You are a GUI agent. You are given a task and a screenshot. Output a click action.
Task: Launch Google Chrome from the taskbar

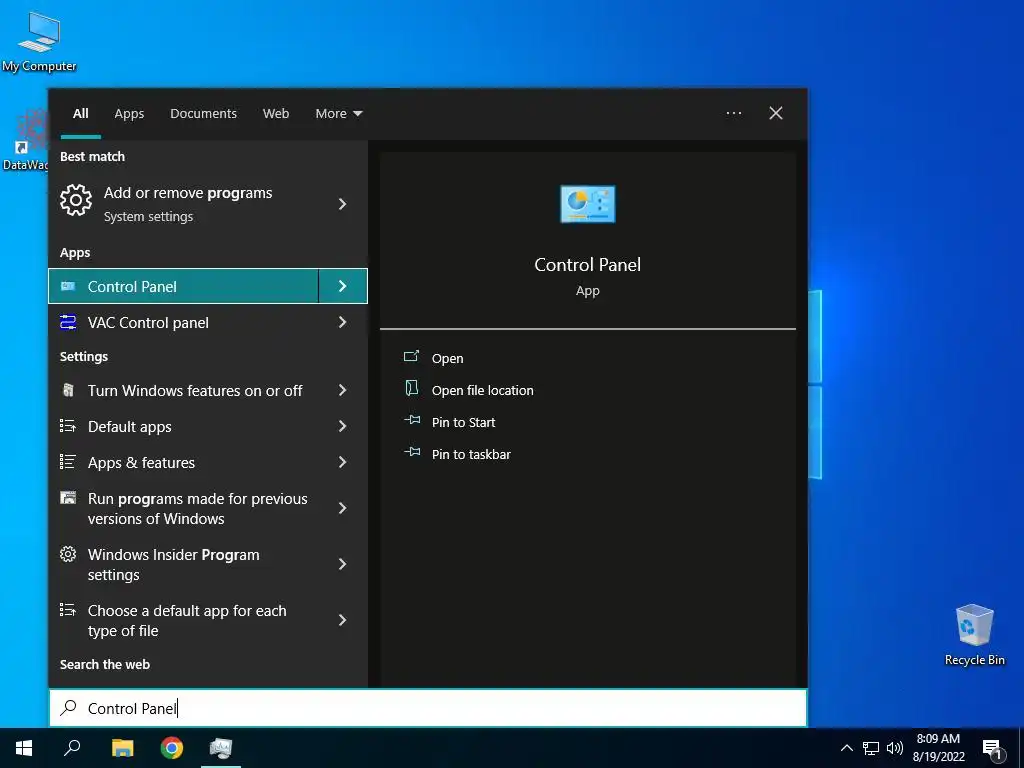172,748
